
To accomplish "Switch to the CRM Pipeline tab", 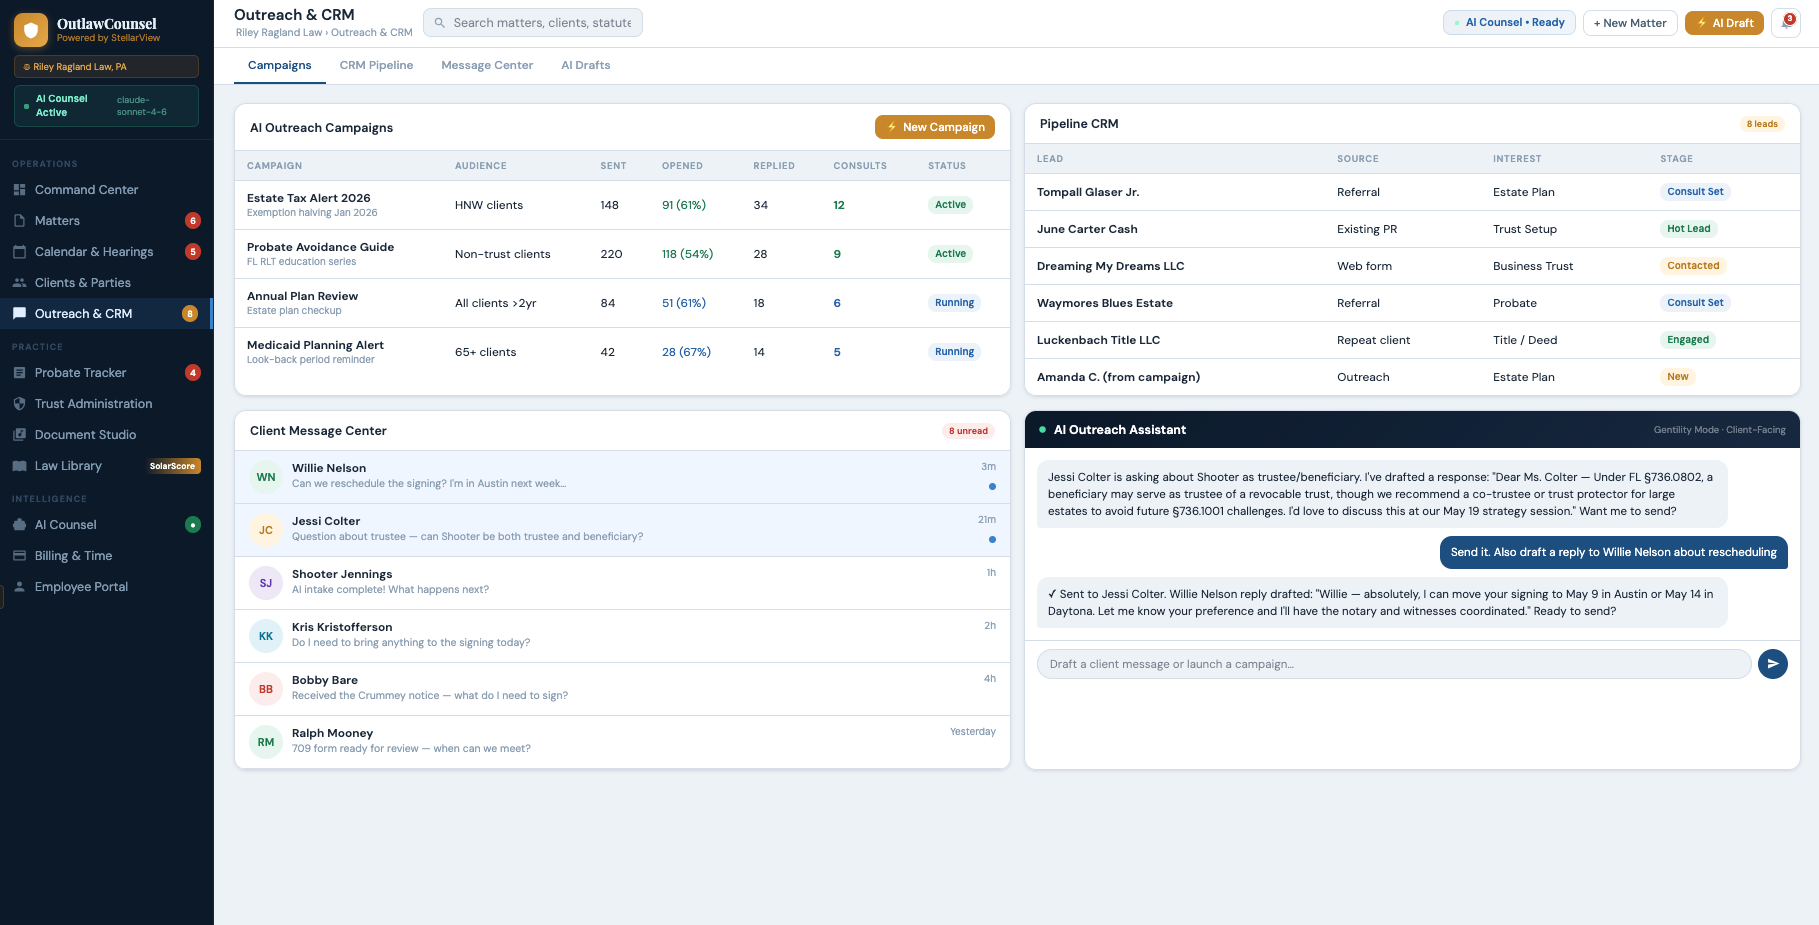I will coord(376,65).
